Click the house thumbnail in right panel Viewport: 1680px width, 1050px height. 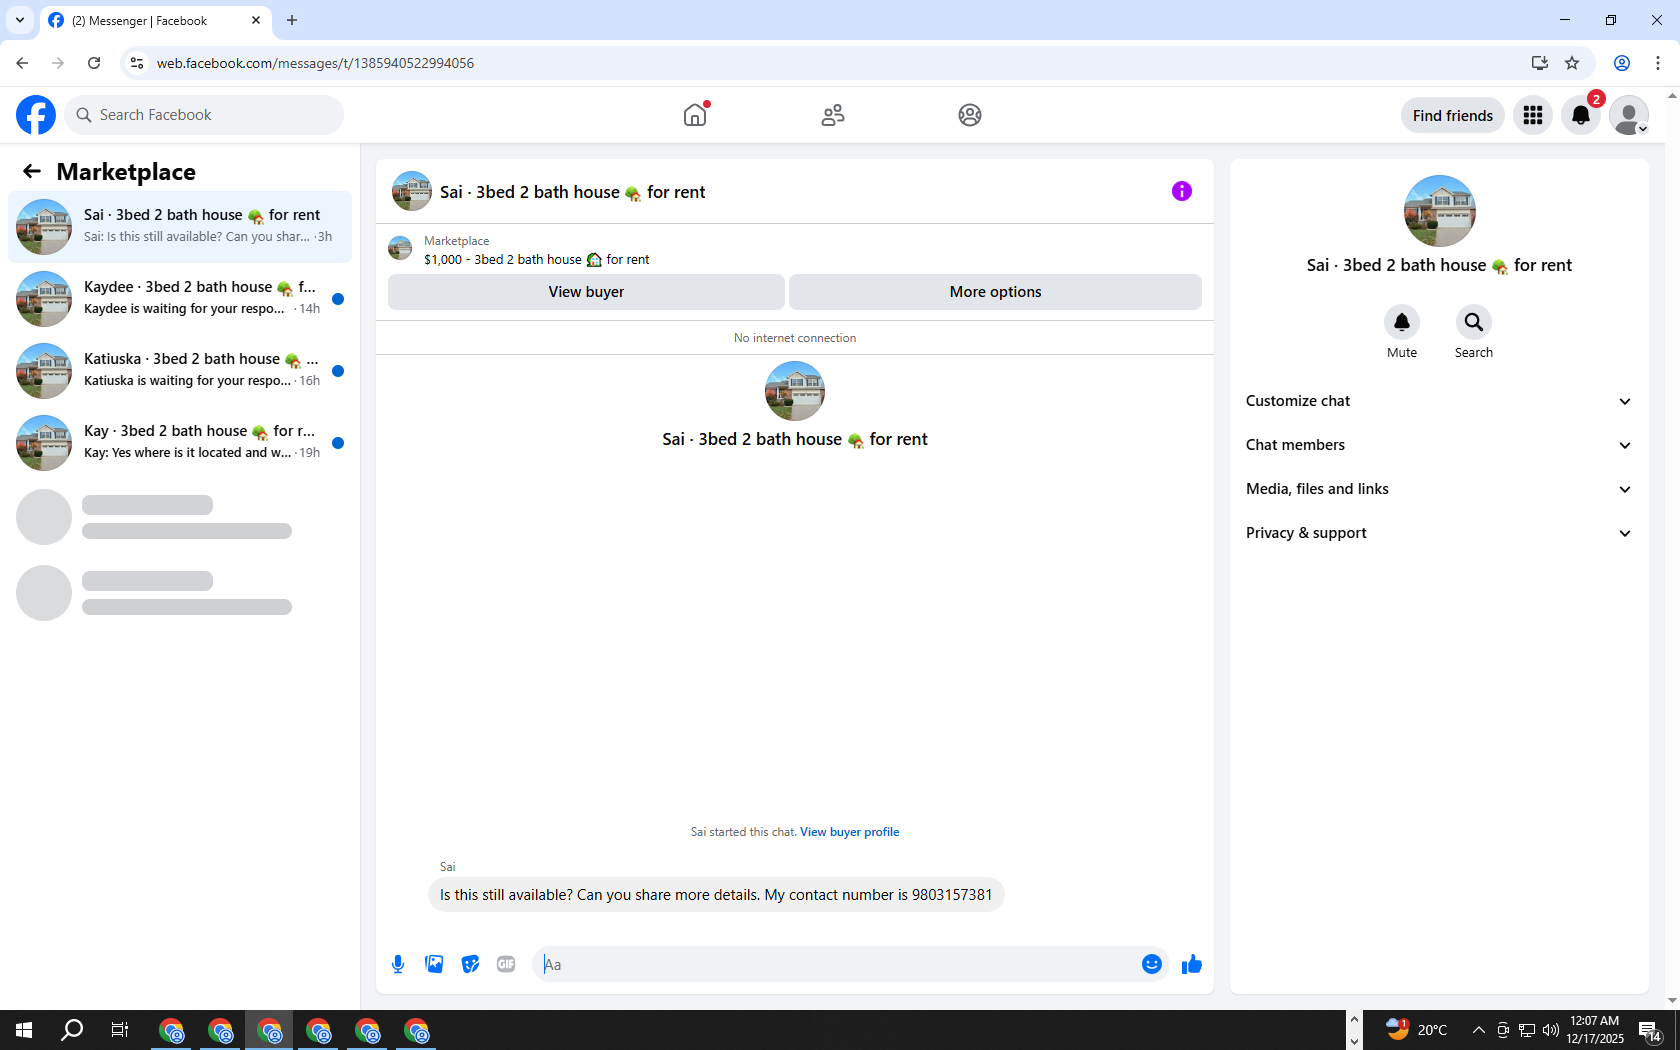[1439, 211]
